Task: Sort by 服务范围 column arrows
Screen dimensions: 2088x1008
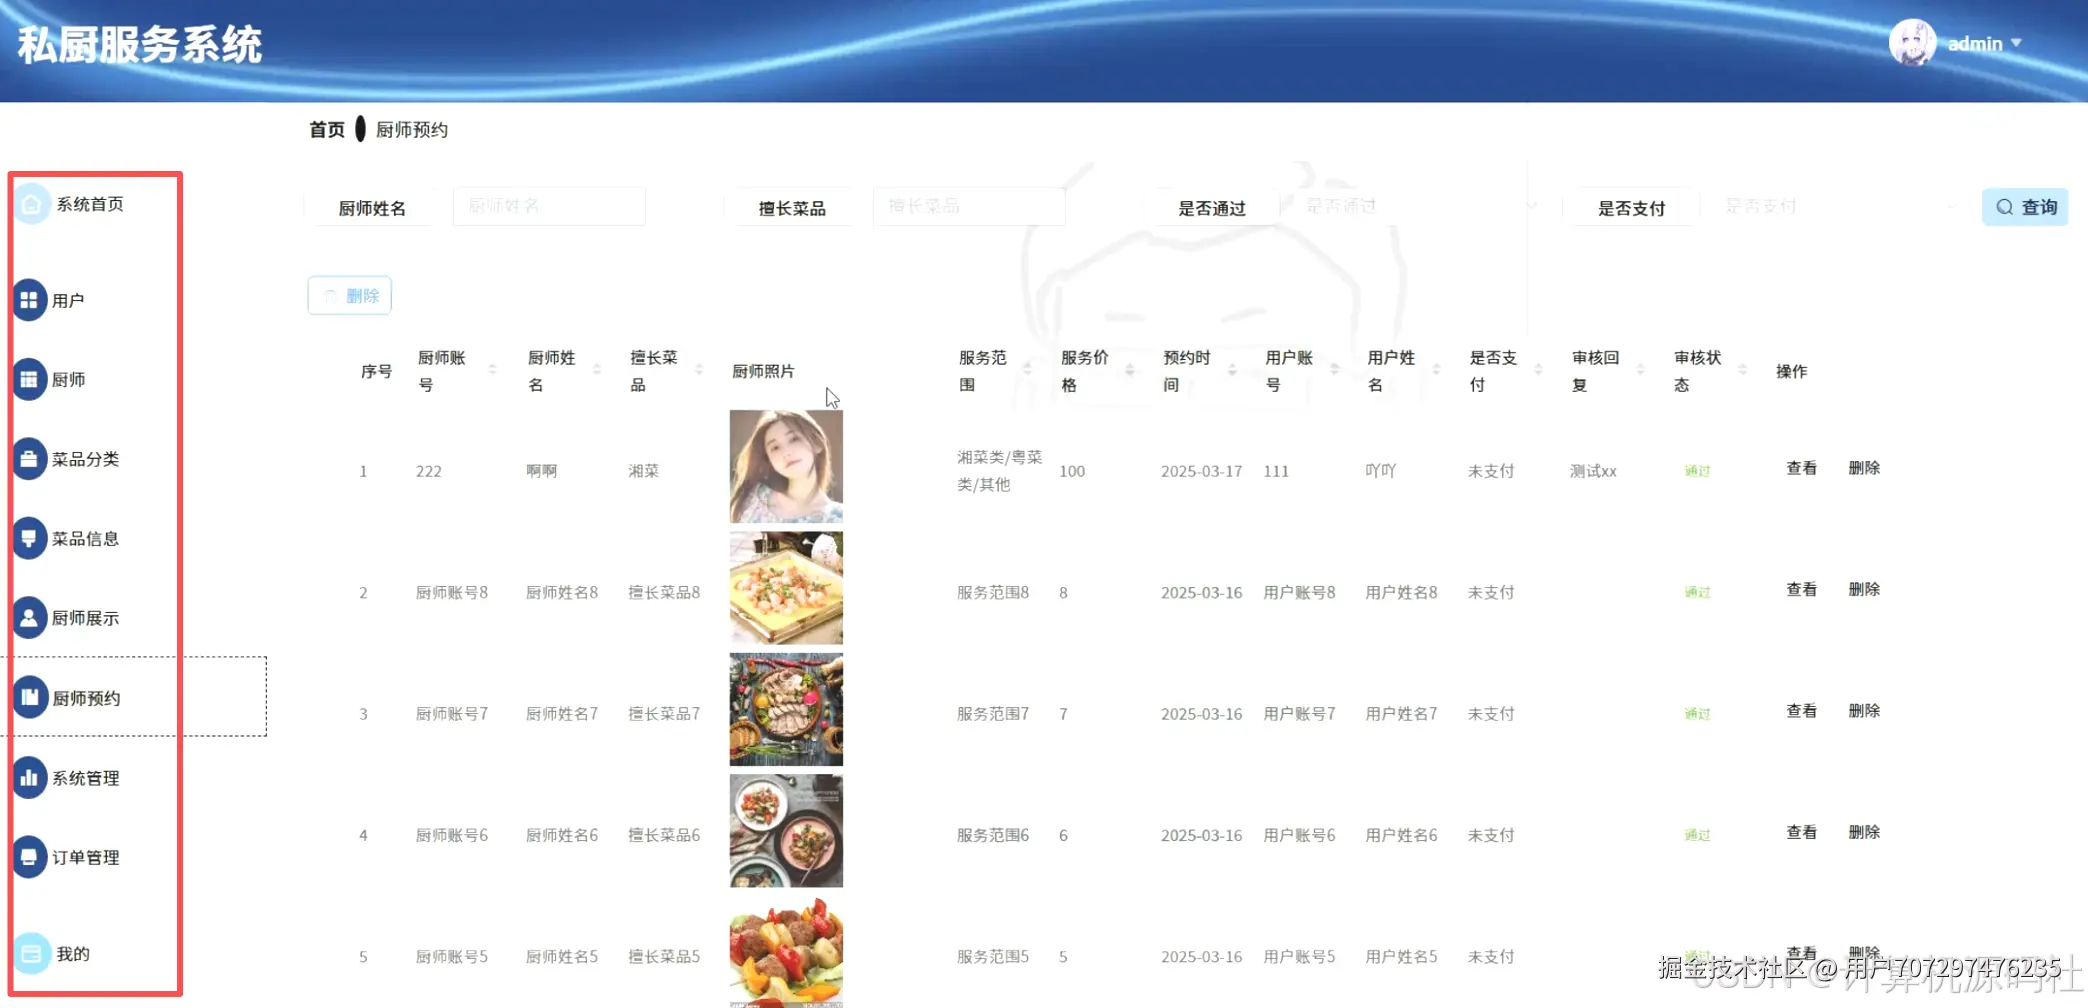Action: point(1027,371)
